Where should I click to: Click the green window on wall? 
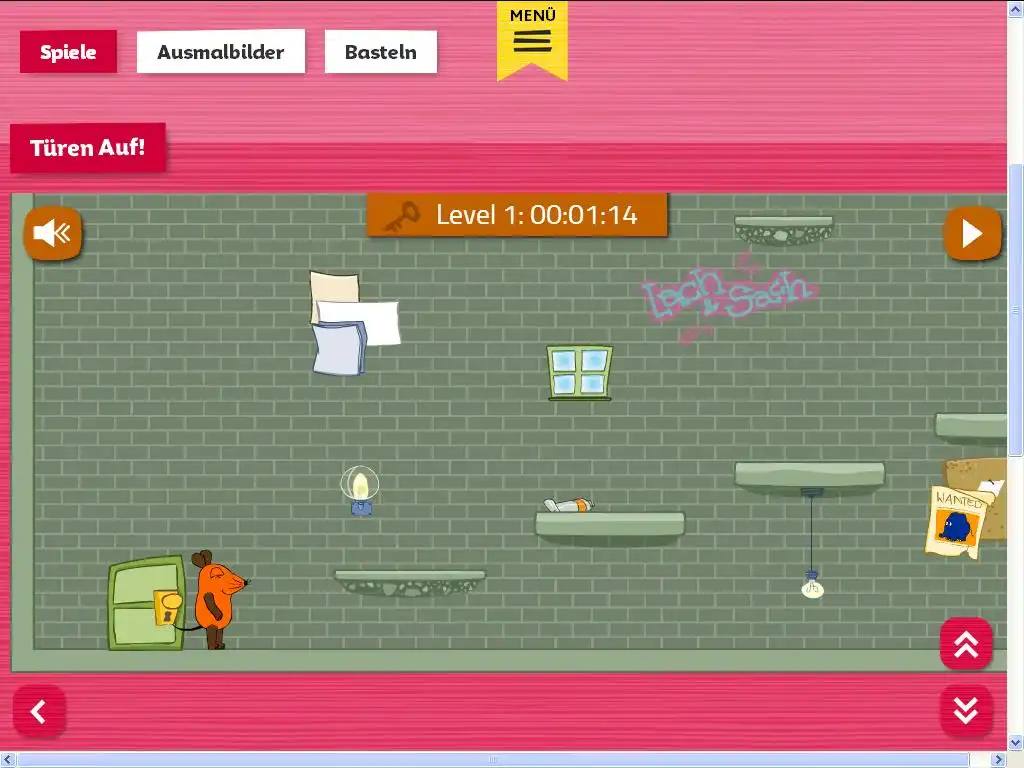pos(580,372)
